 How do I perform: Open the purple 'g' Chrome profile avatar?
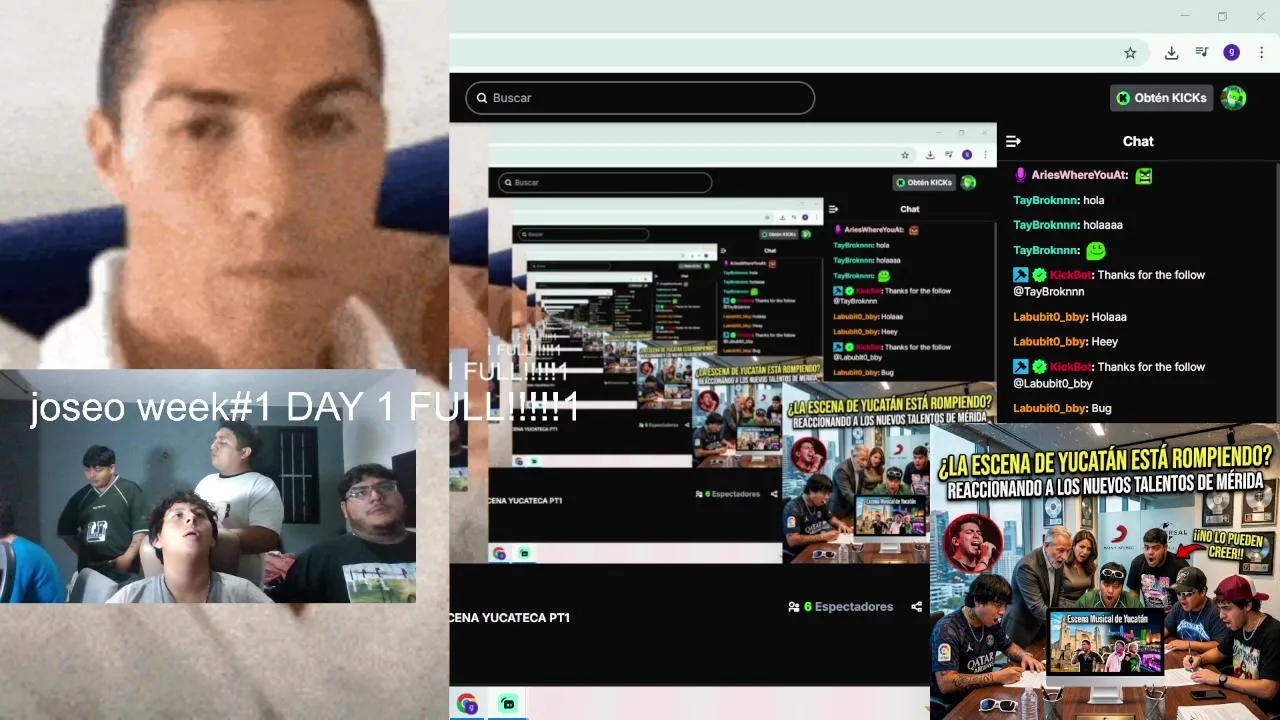(1232, 53)
